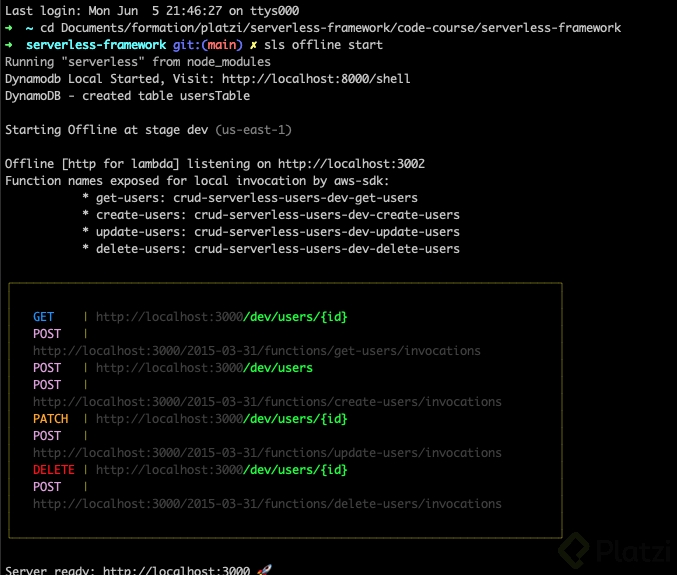This screenshot has height=575, width=677.
Task: Click the update-users invocations URL
Action: [x=267, y=453]
